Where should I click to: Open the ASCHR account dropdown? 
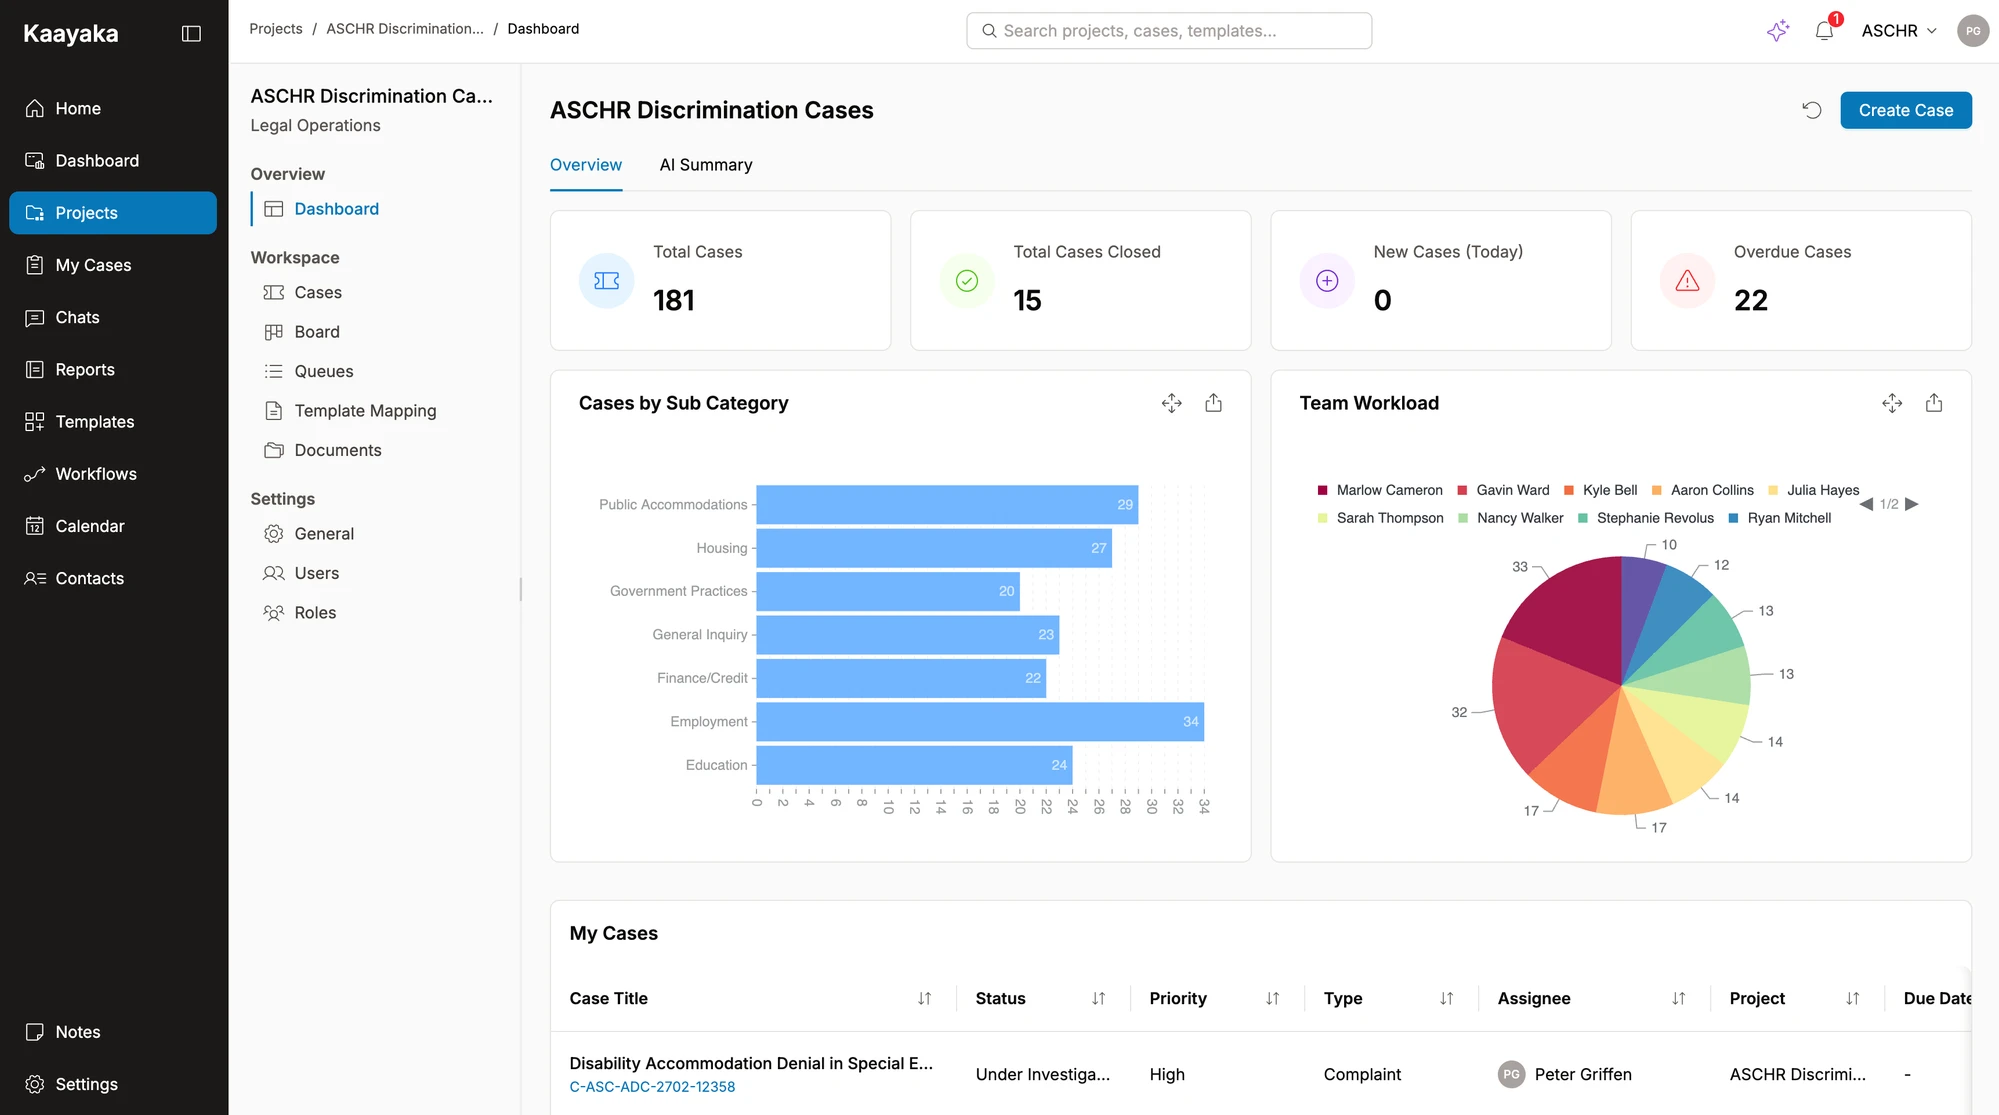point(1898,31)
